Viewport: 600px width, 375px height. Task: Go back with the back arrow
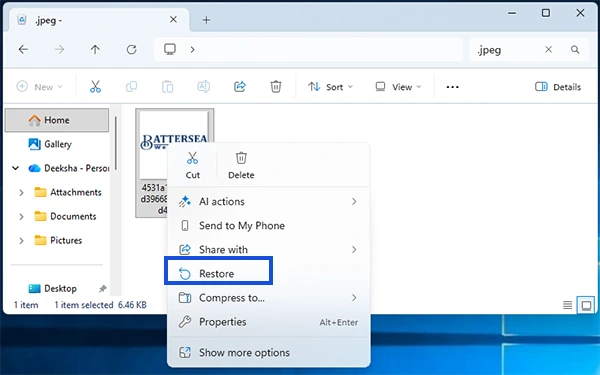pyautogui.click(x=23, y=49)
